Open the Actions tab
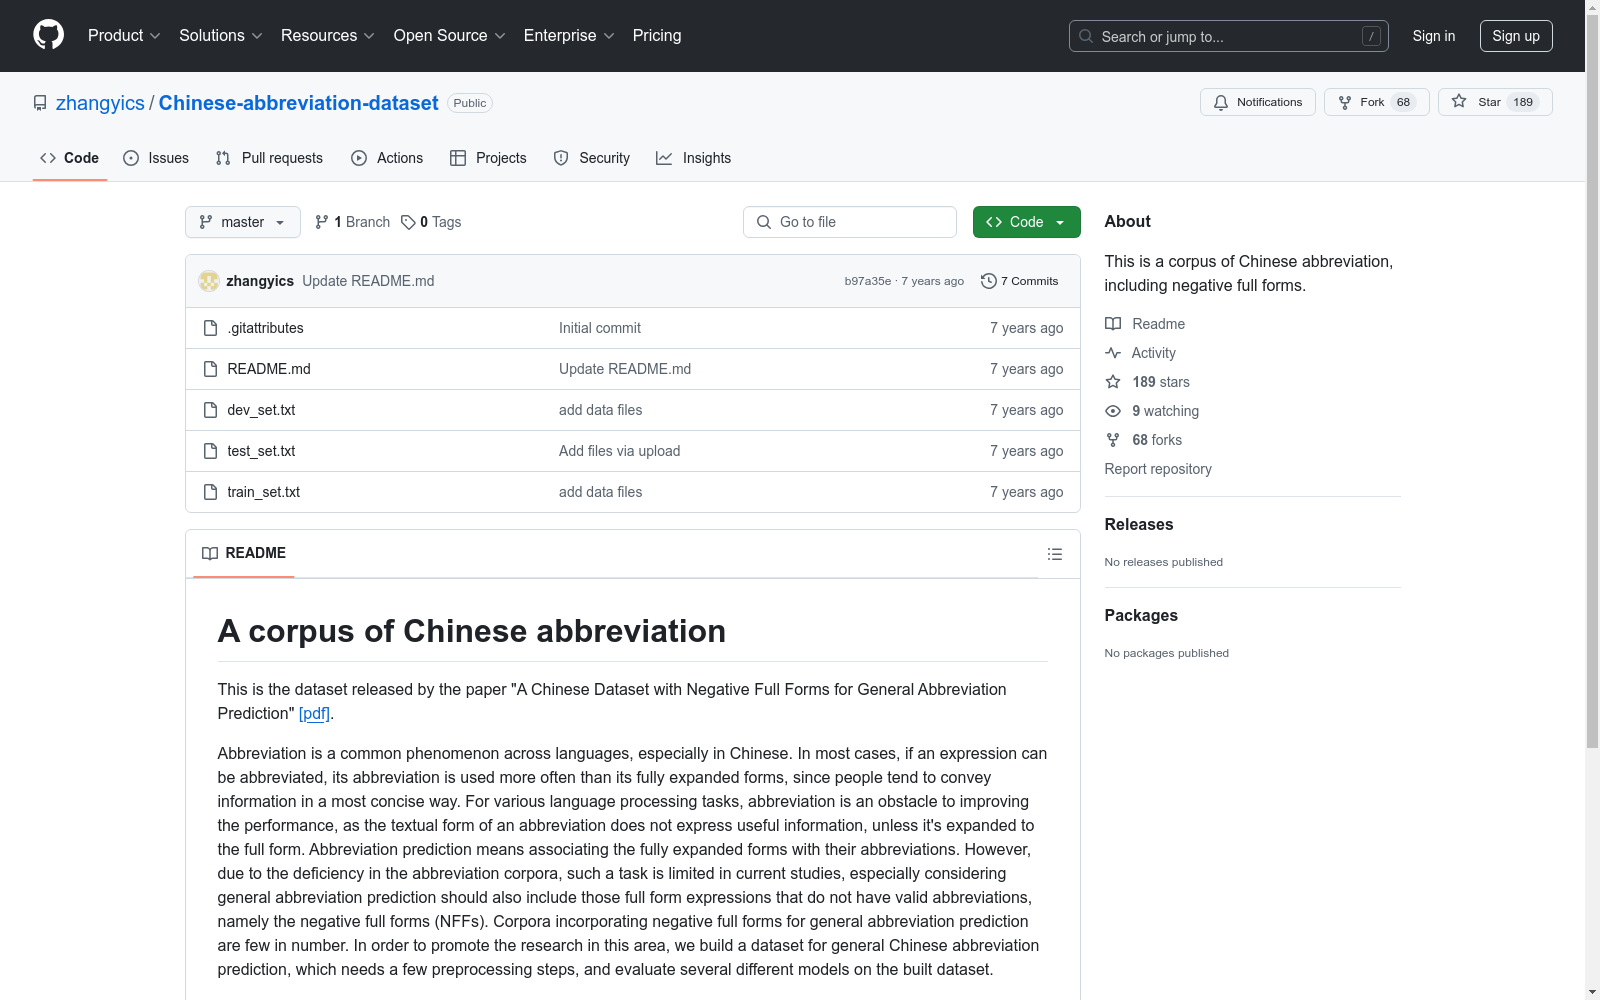The width and height of the screenshot is (1600, 1000). pos(387,158)
